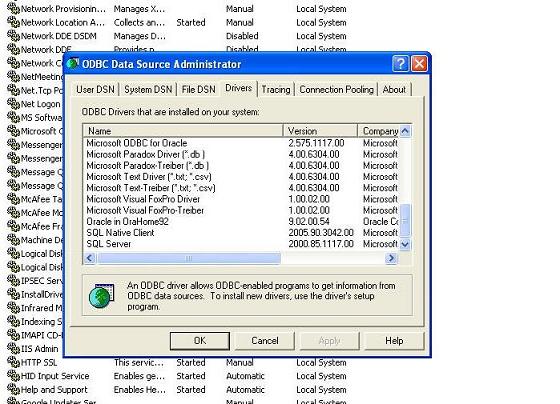Screen dimensions: 560x404
Task: Click the horizontal scrollbar right arrow
Action: tap(391, 258)
